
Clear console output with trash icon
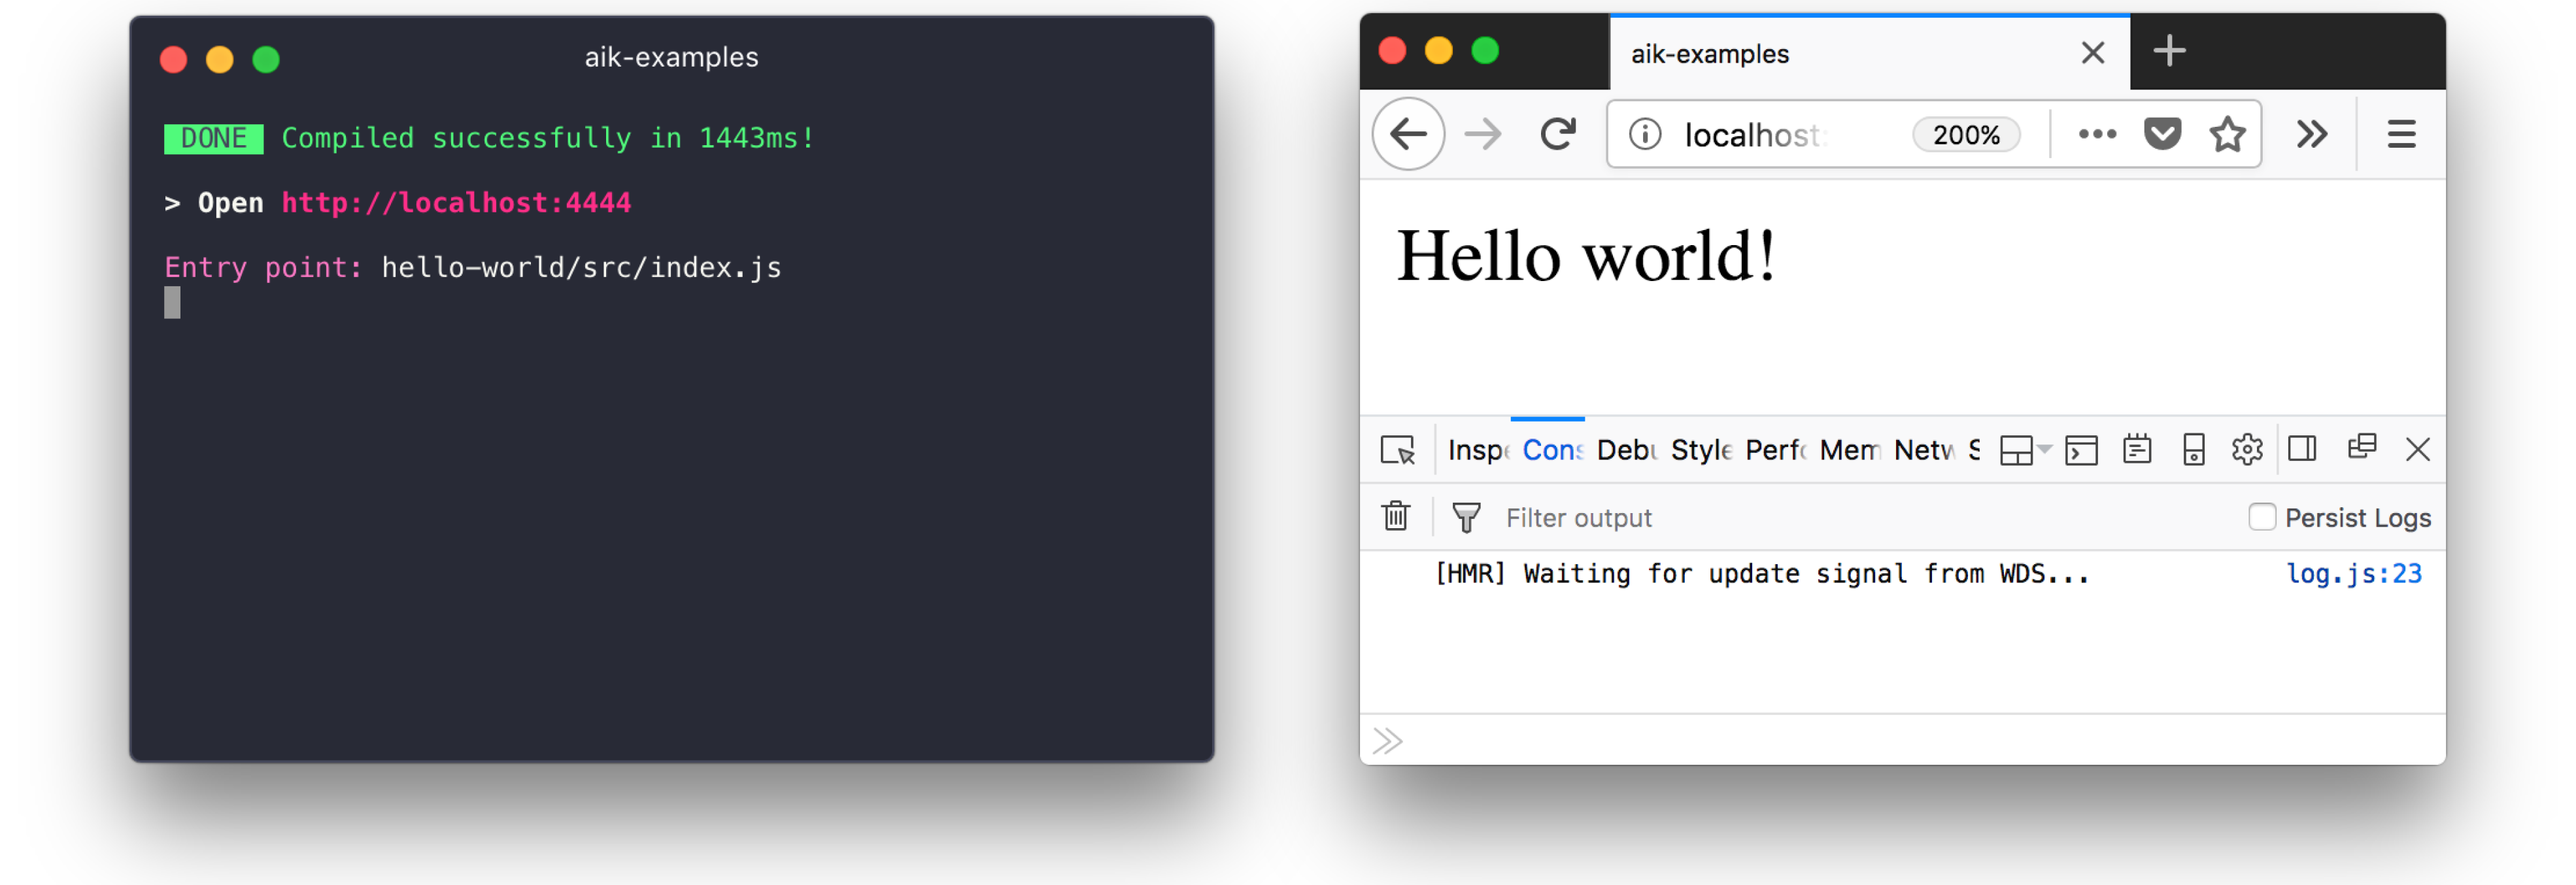coord(1395,517)
